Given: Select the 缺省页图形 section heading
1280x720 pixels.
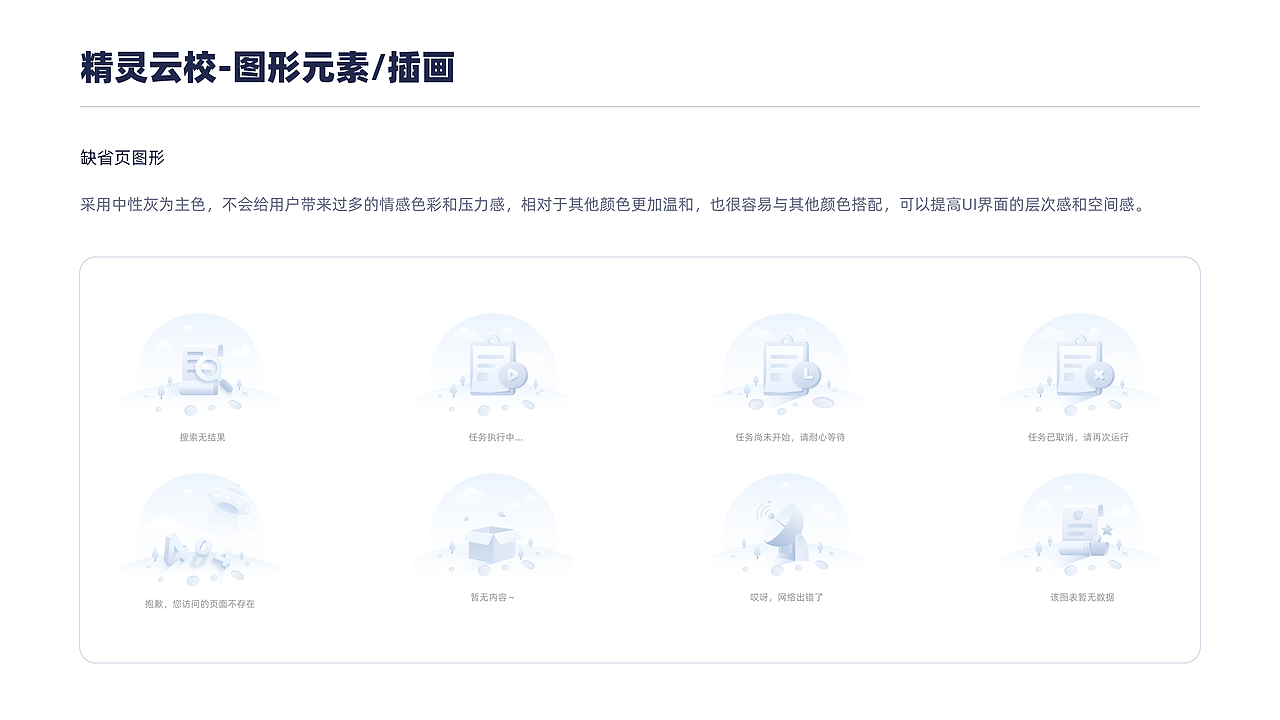Looking at the screenshot, I should [123, 158].
